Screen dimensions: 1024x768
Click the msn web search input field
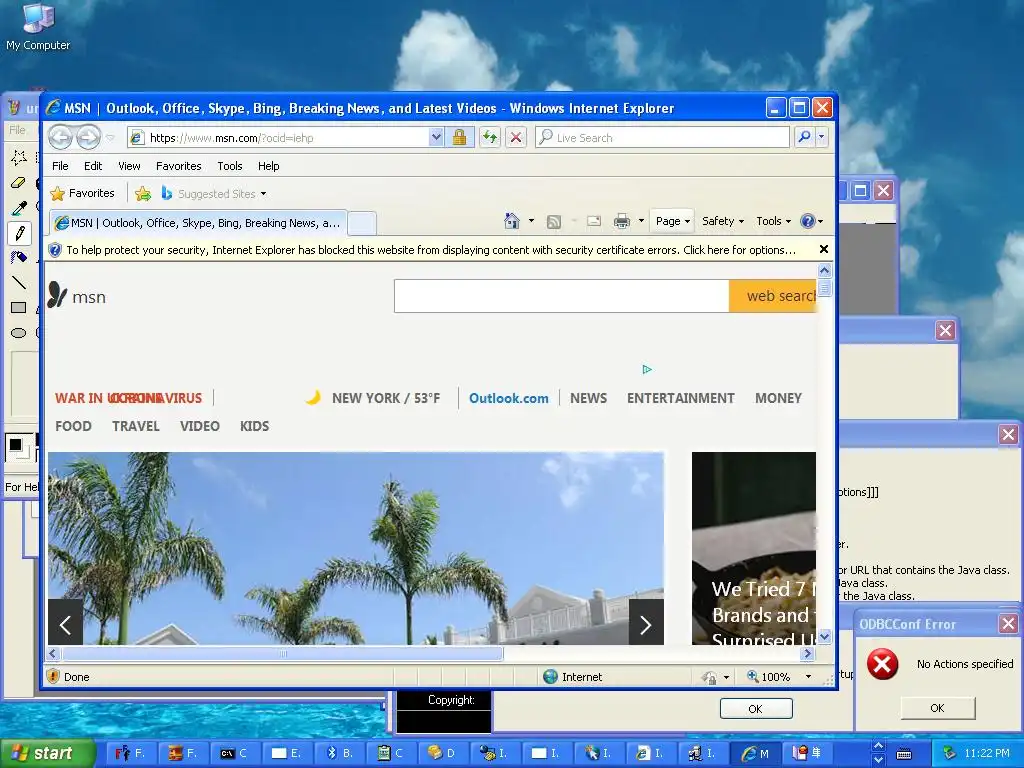click(x=562, y=296)
